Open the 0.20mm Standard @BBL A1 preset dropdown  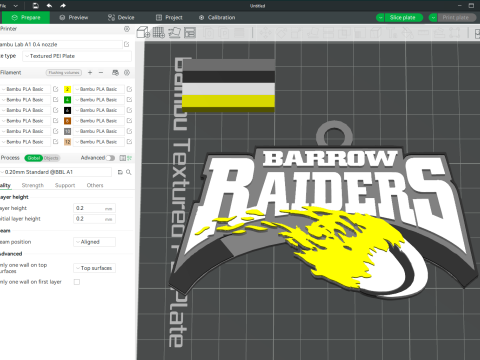click(56, 172)
